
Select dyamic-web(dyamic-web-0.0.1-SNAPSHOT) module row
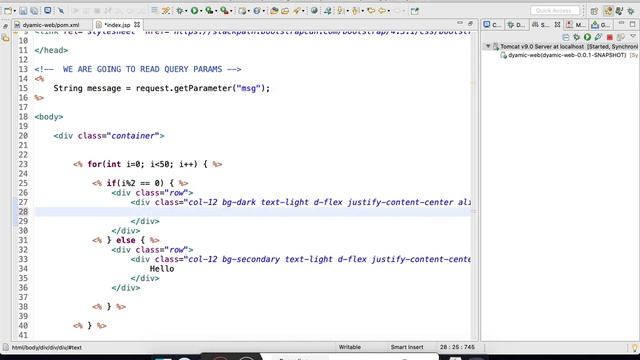569,55
